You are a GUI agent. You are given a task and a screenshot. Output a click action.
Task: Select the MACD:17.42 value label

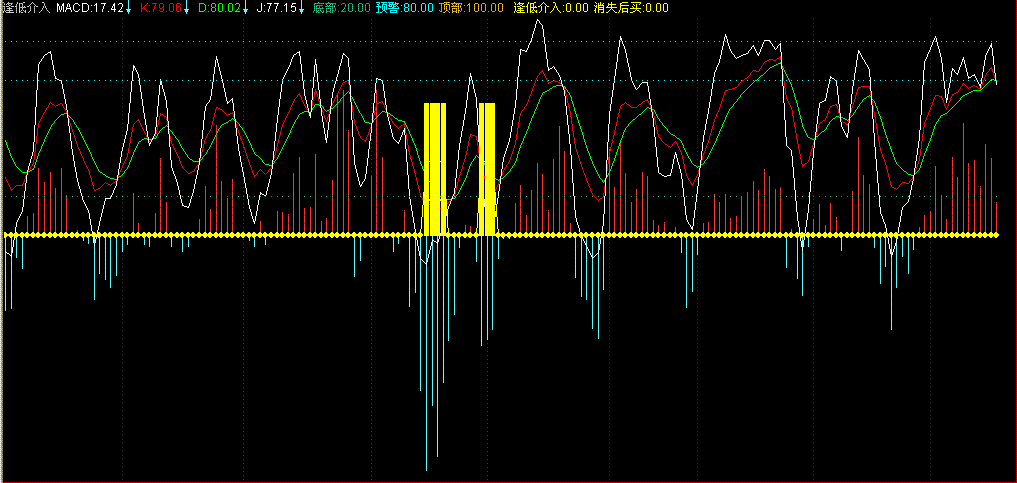pyautogui.click(x=90, y=8)
